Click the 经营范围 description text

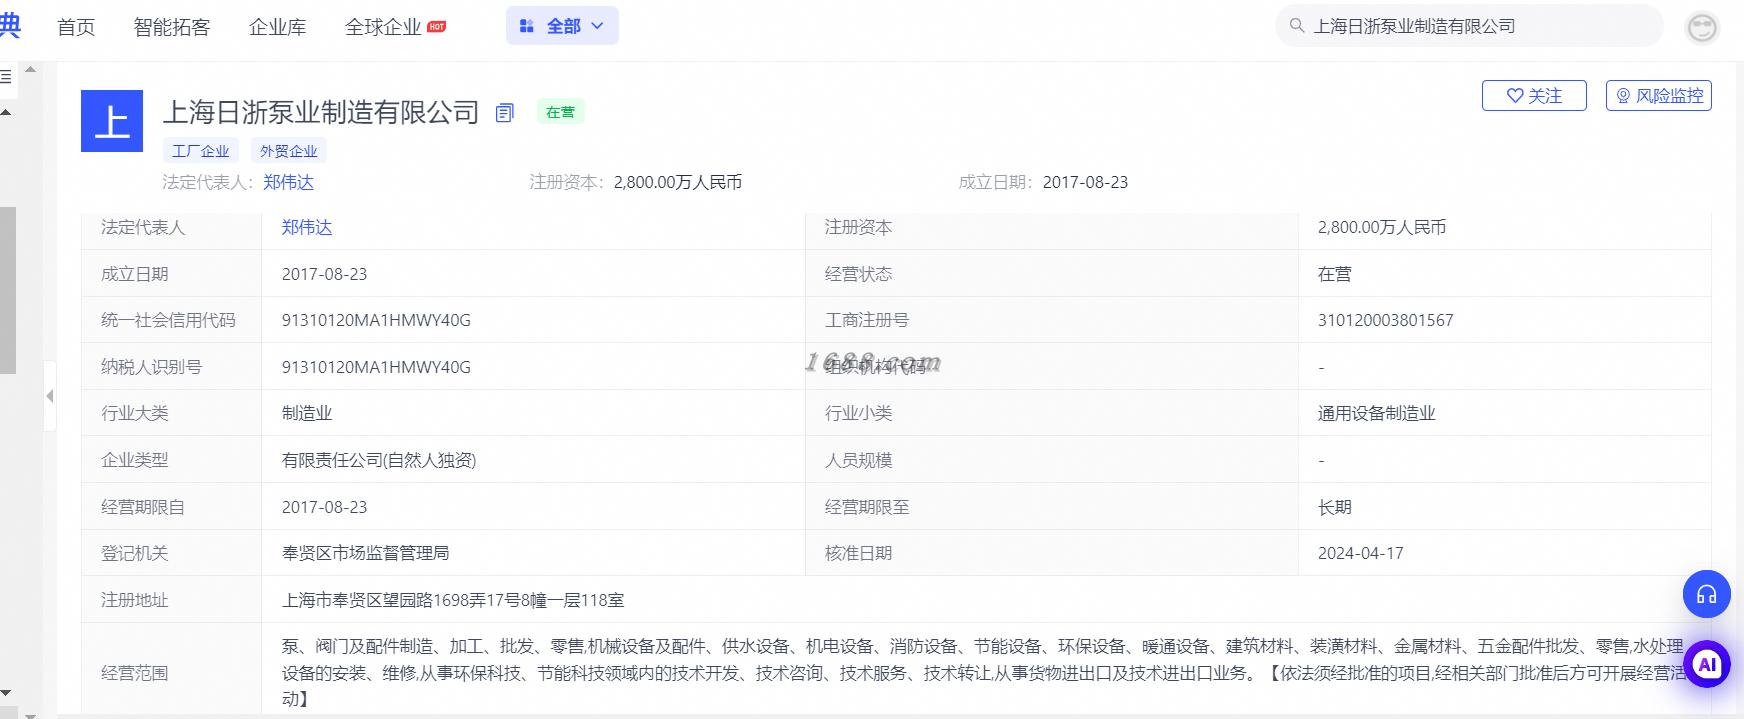click(x=983, y=673)
